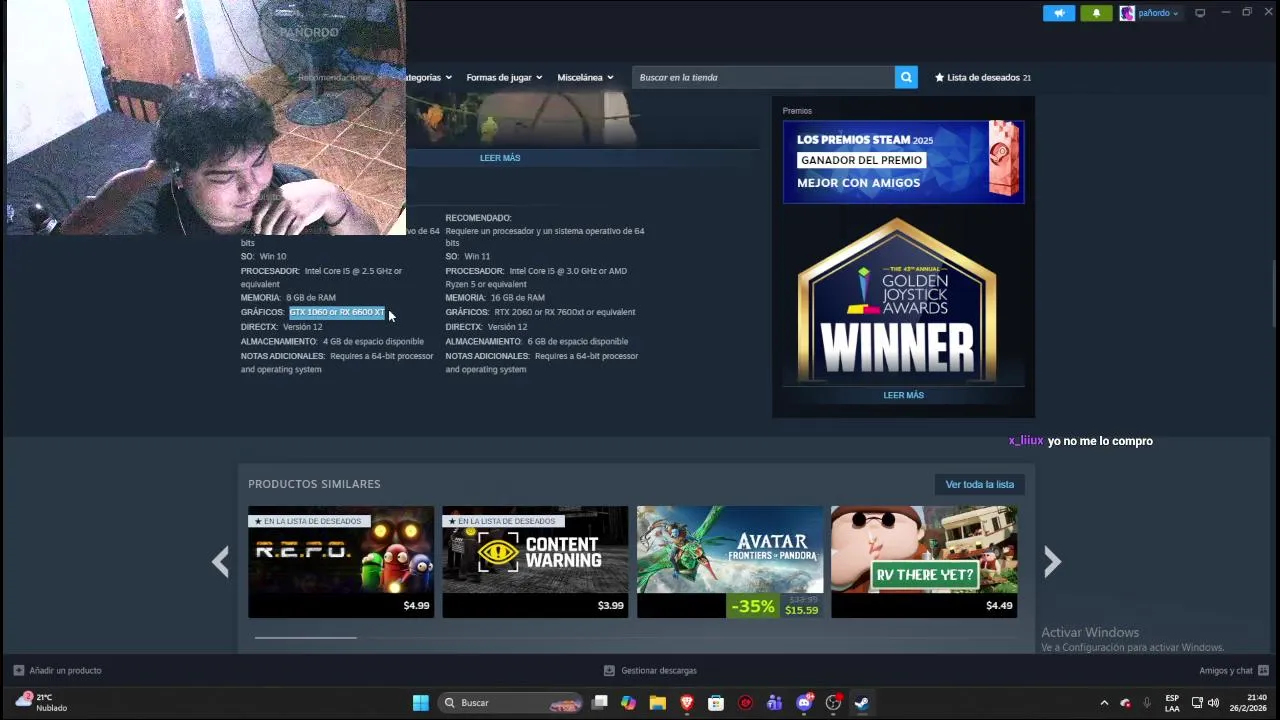Go to next similar products arrow
The image size is (1280, 720).
(1051, 562)
